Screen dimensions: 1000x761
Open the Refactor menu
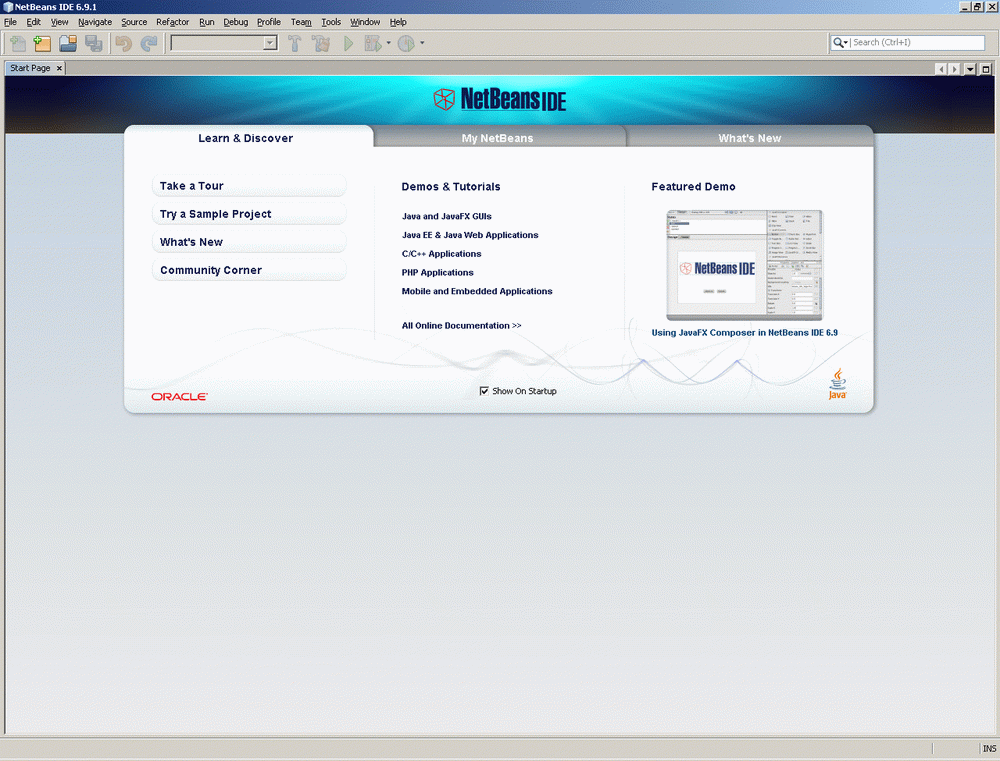coord(172,22)
